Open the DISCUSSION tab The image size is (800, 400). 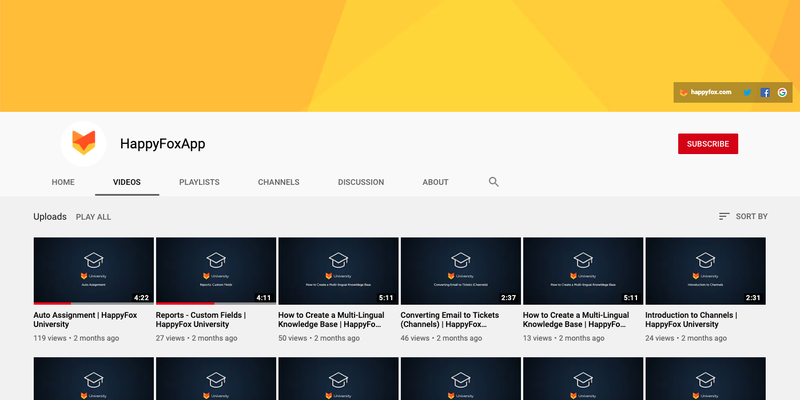(x=361, y=182)
